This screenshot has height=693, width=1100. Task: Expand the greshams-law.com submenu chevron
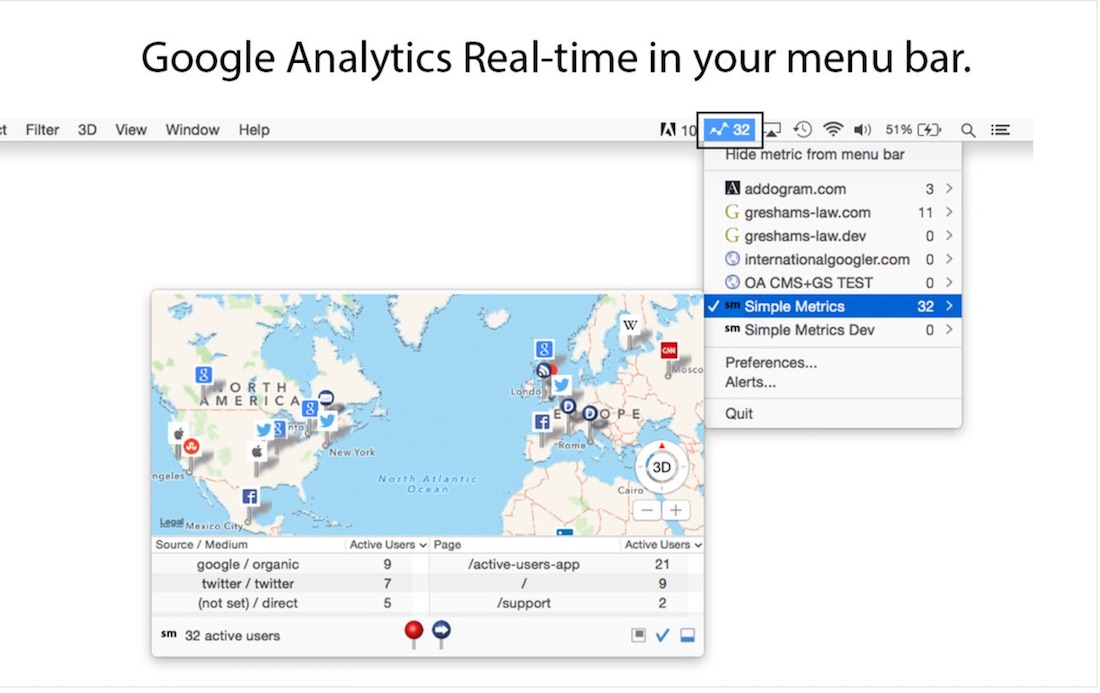949,212
